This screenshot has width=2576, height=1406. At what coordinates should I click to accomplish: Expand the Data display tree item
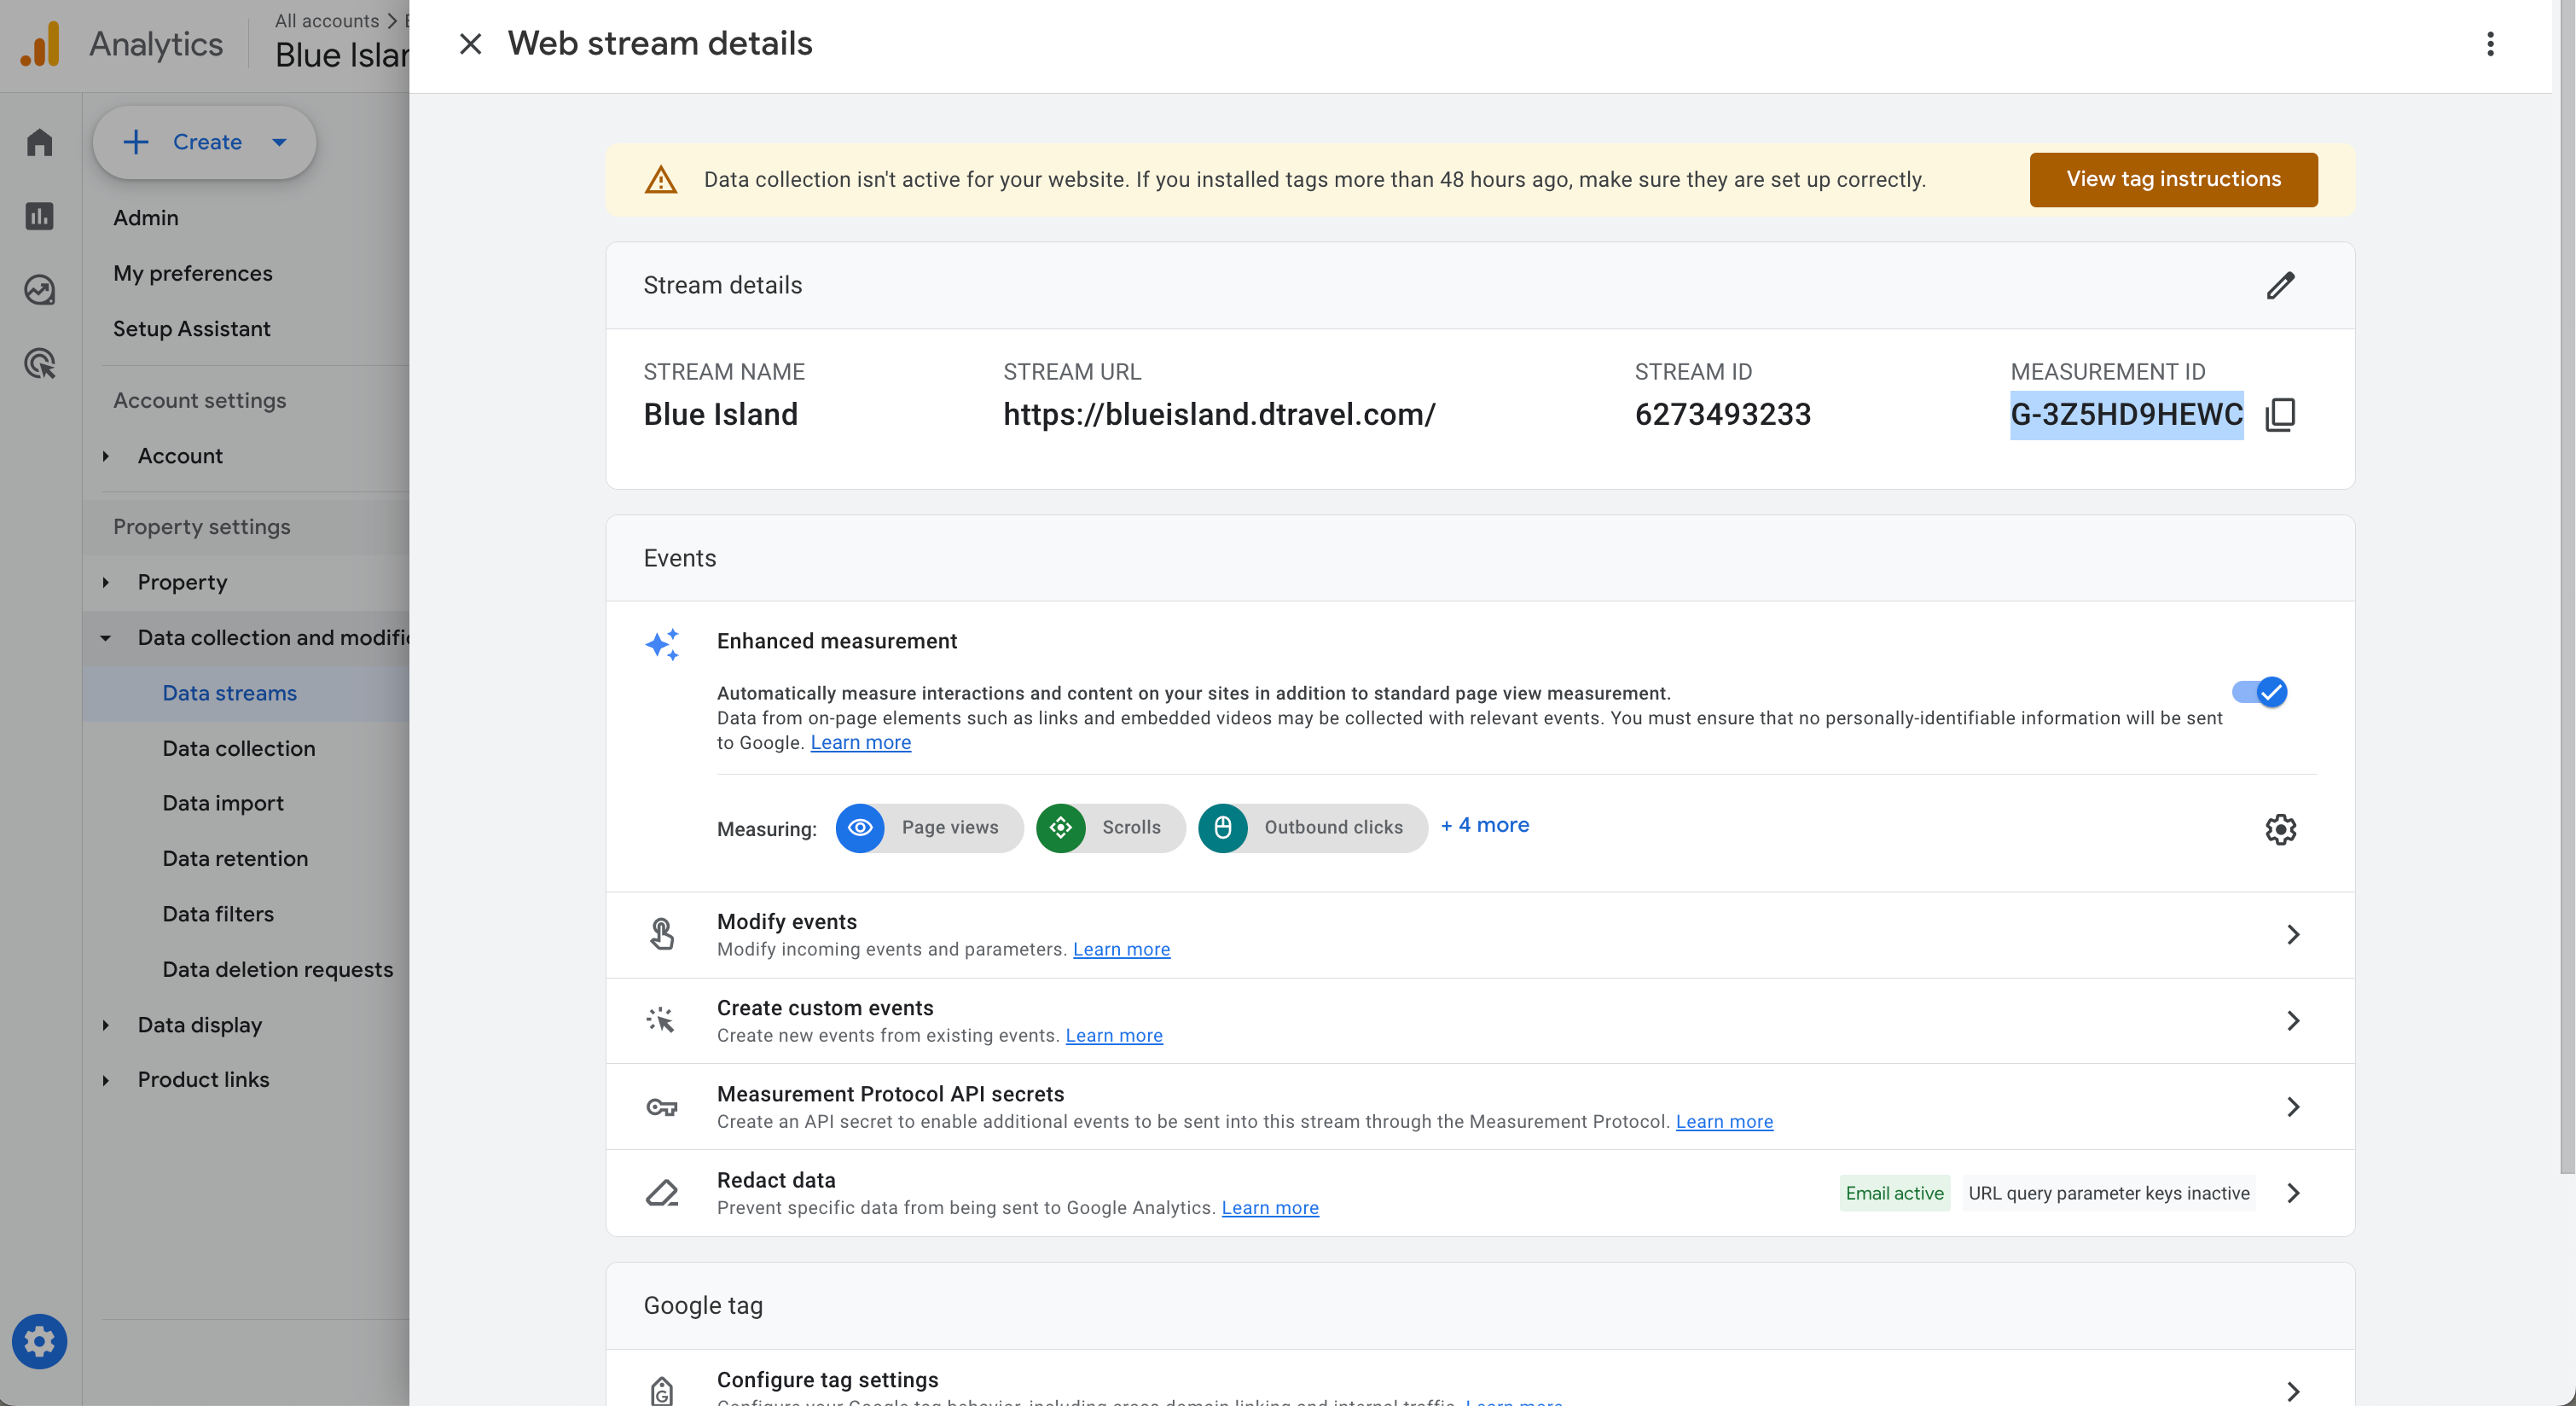[x=106, y=1025]
